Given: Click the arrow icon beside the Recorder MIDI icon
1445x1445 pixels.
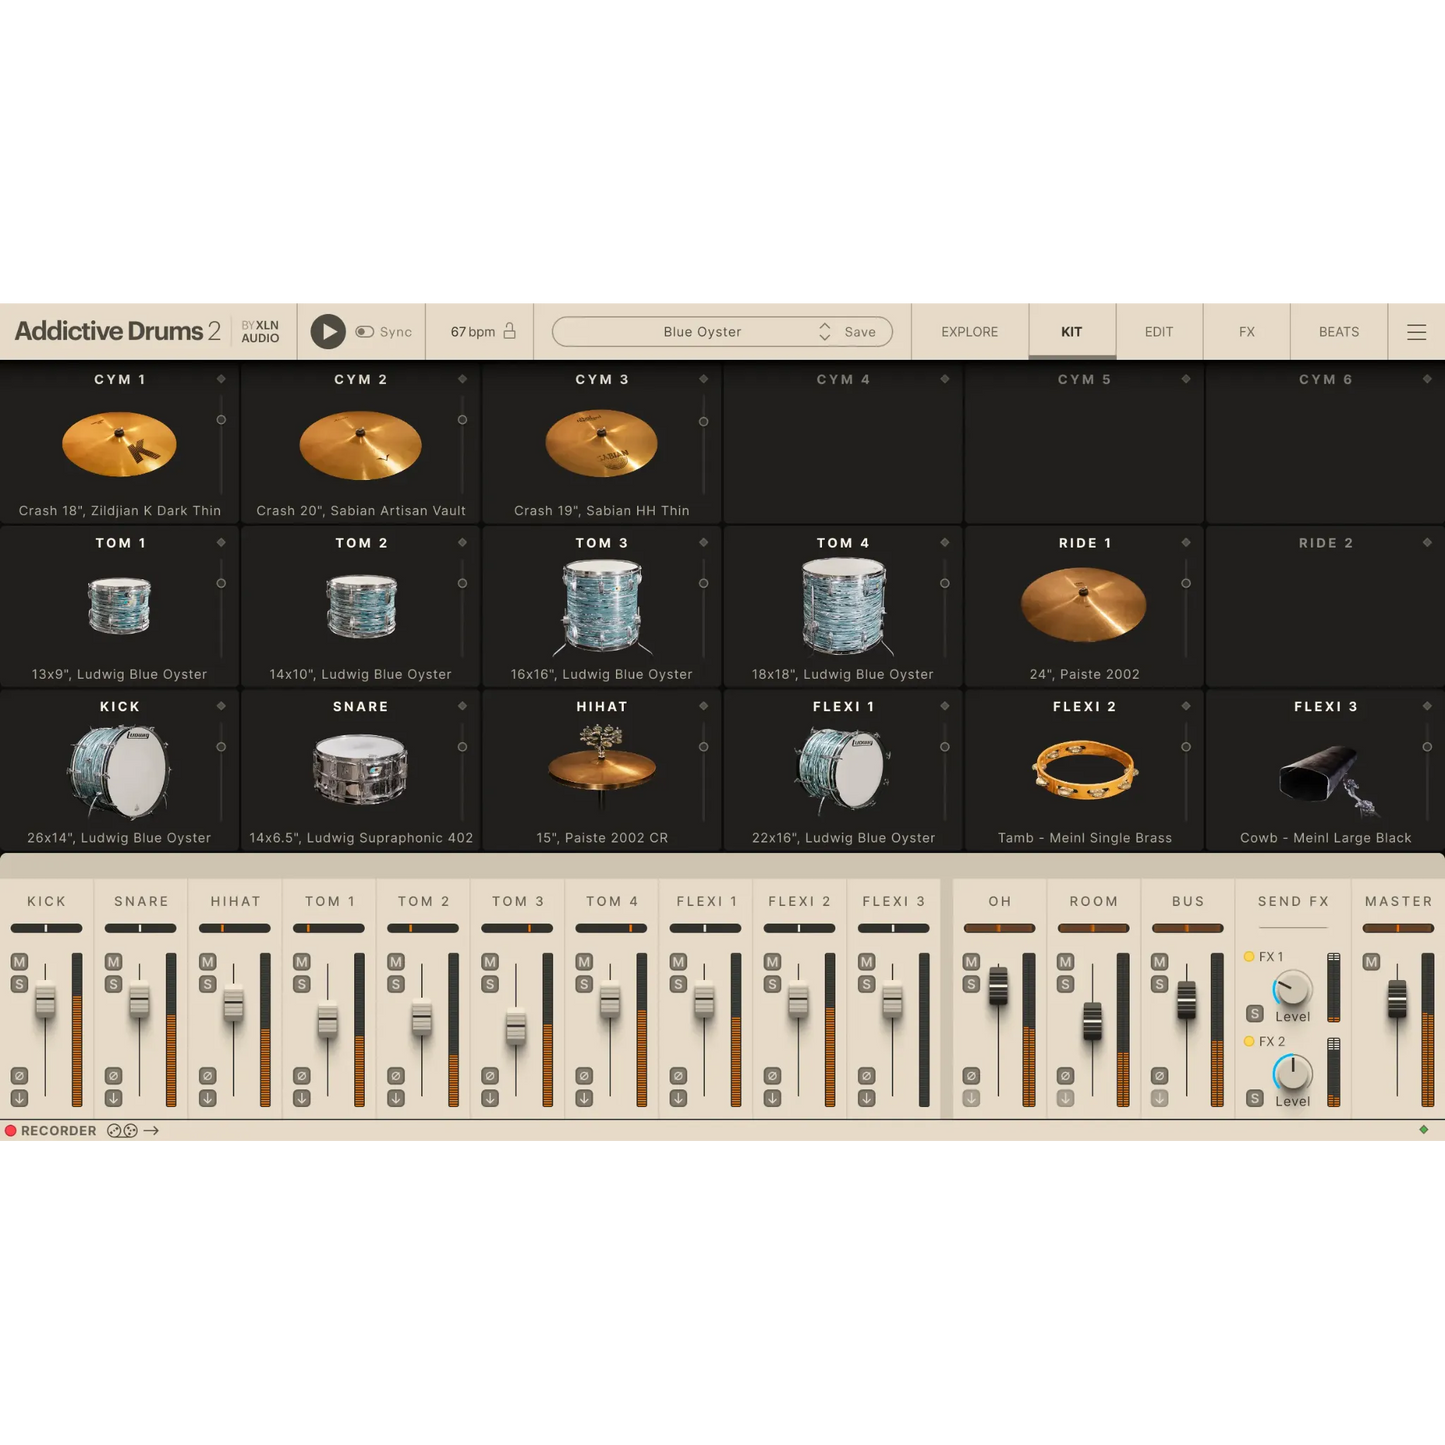Looking at the screenshot, I should pyautogui.click(x=152, y=1131).
